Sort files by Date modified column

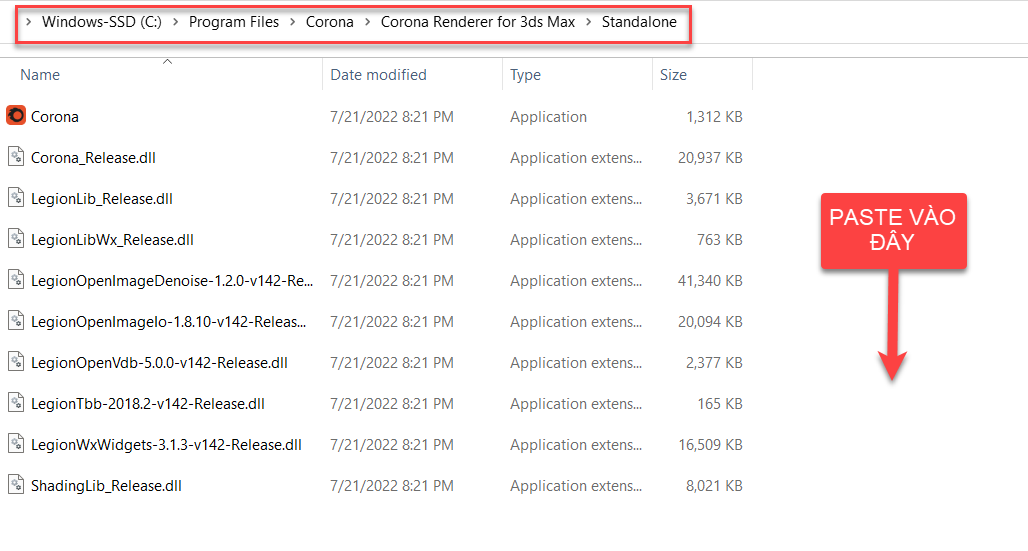[378, 75]
